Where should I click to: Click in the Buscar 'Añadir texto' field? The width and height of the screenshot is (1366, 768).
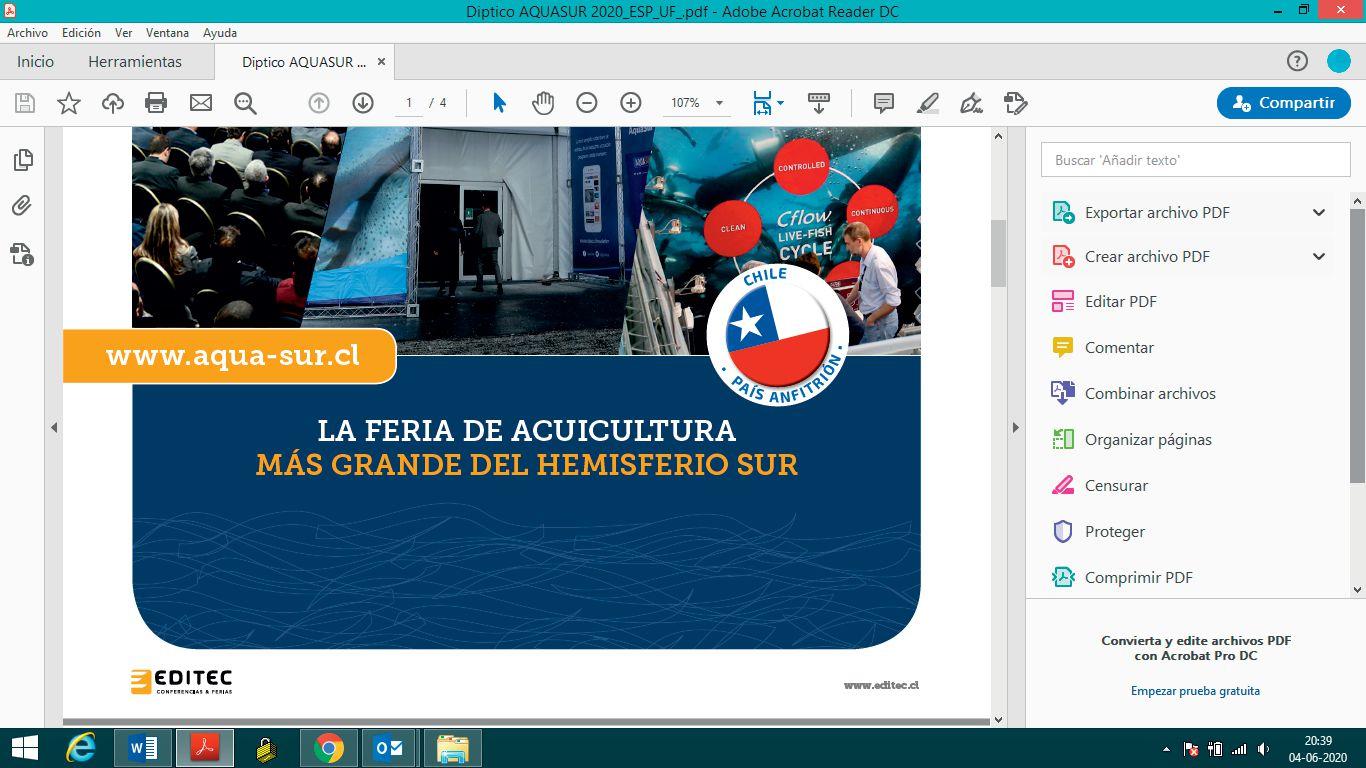1196,160
